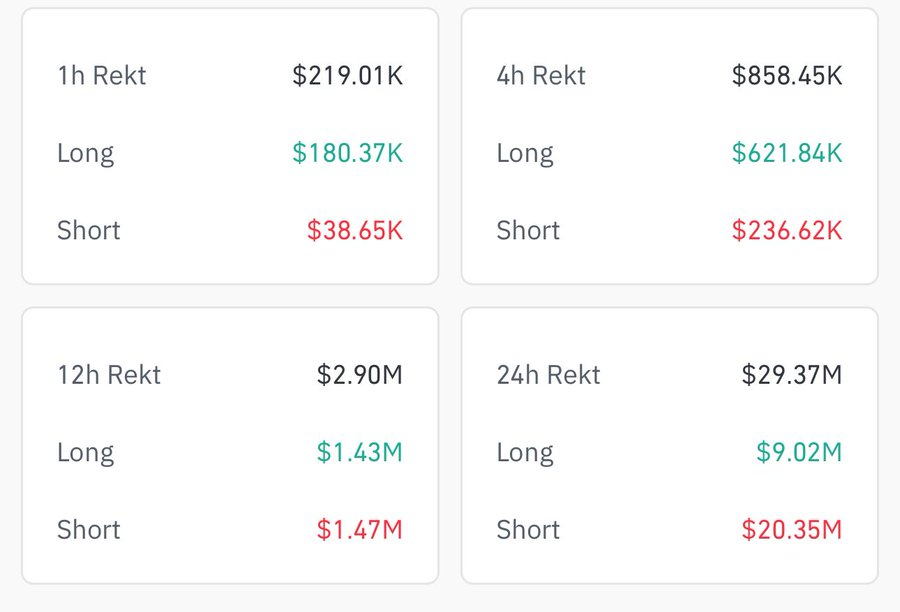900x612 pixels.
Task: Select the 4h Rekt label
Action: [541, 75]
